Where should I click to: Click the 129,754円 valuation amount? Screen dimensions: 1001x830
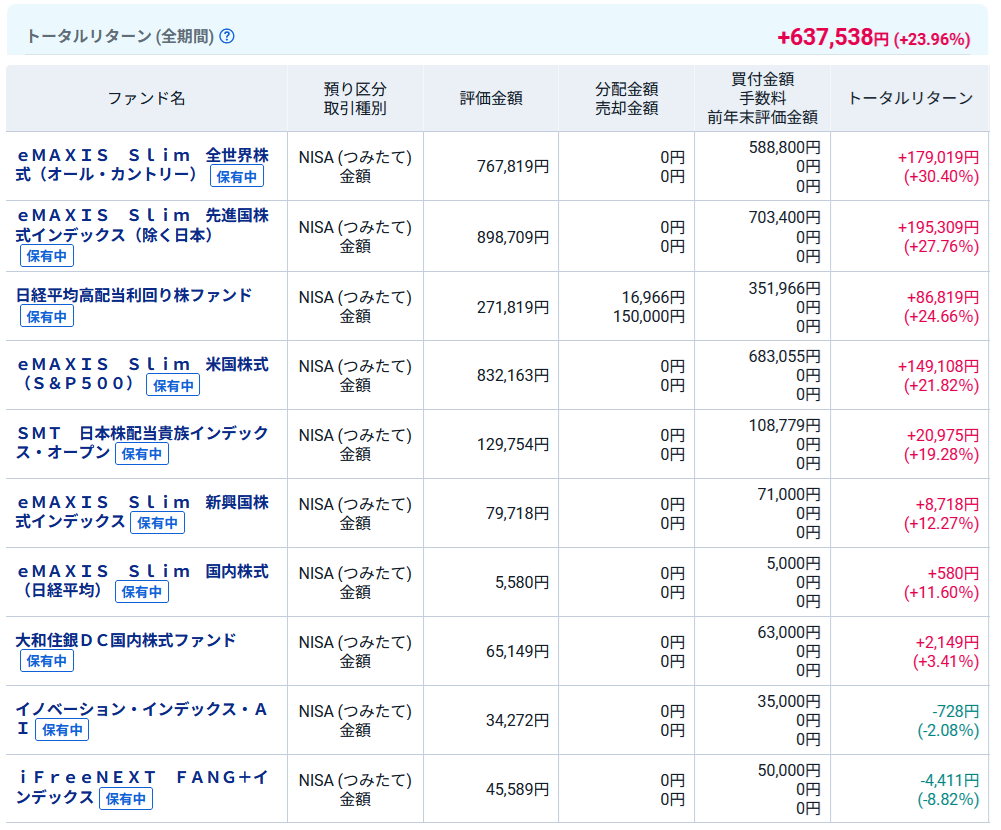point(513,444)
